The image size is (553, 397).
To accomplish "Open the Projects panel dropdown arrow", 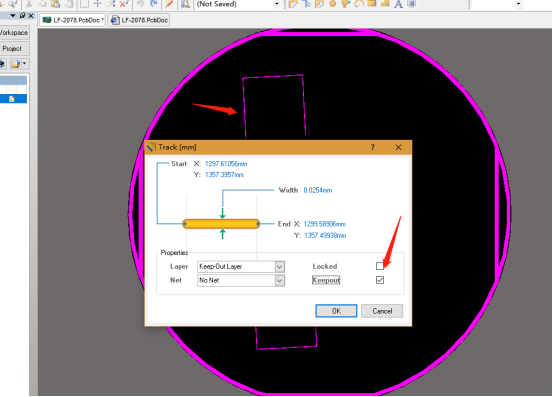I will [x=13, y=16].
